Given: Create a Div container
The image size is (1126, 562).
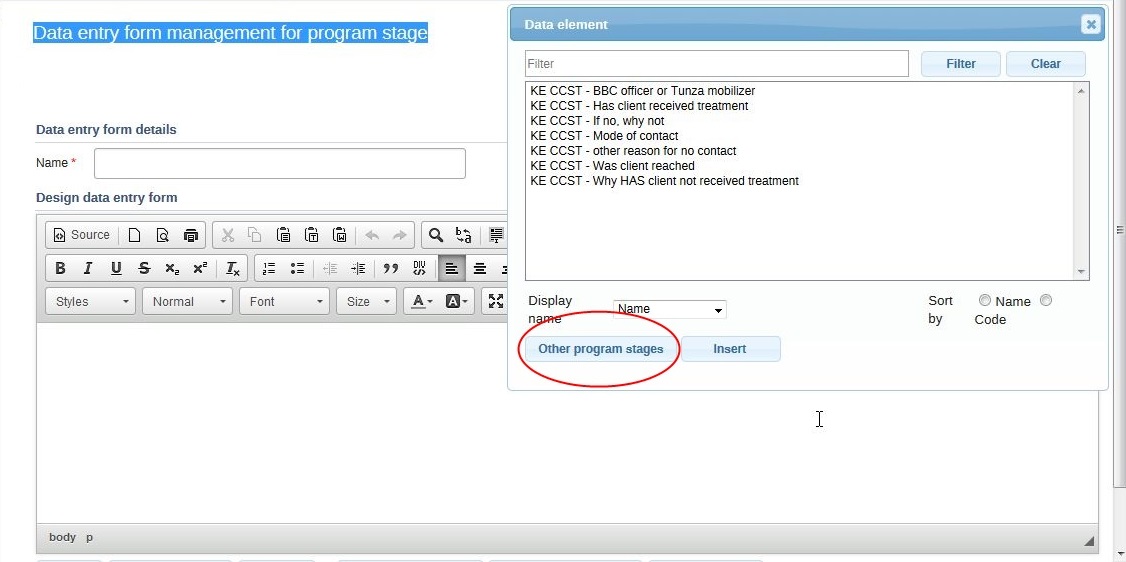Looking at the screenshot, I should (x=419, y=268).
